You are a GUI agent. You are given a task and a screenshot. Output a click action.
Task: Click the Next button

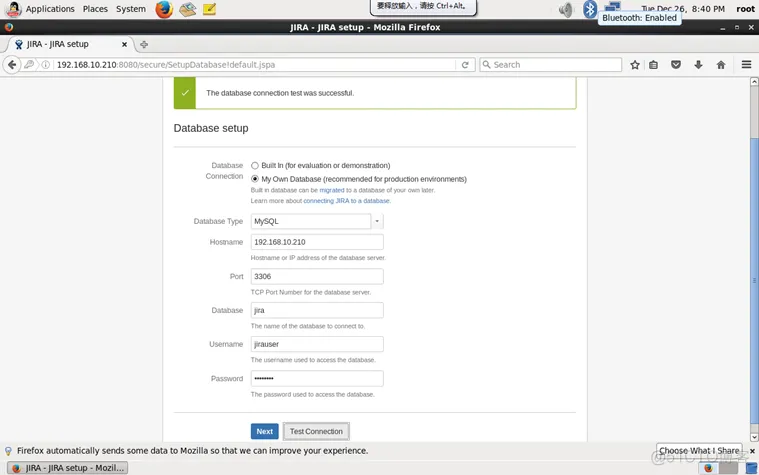(x=264, y=431)
